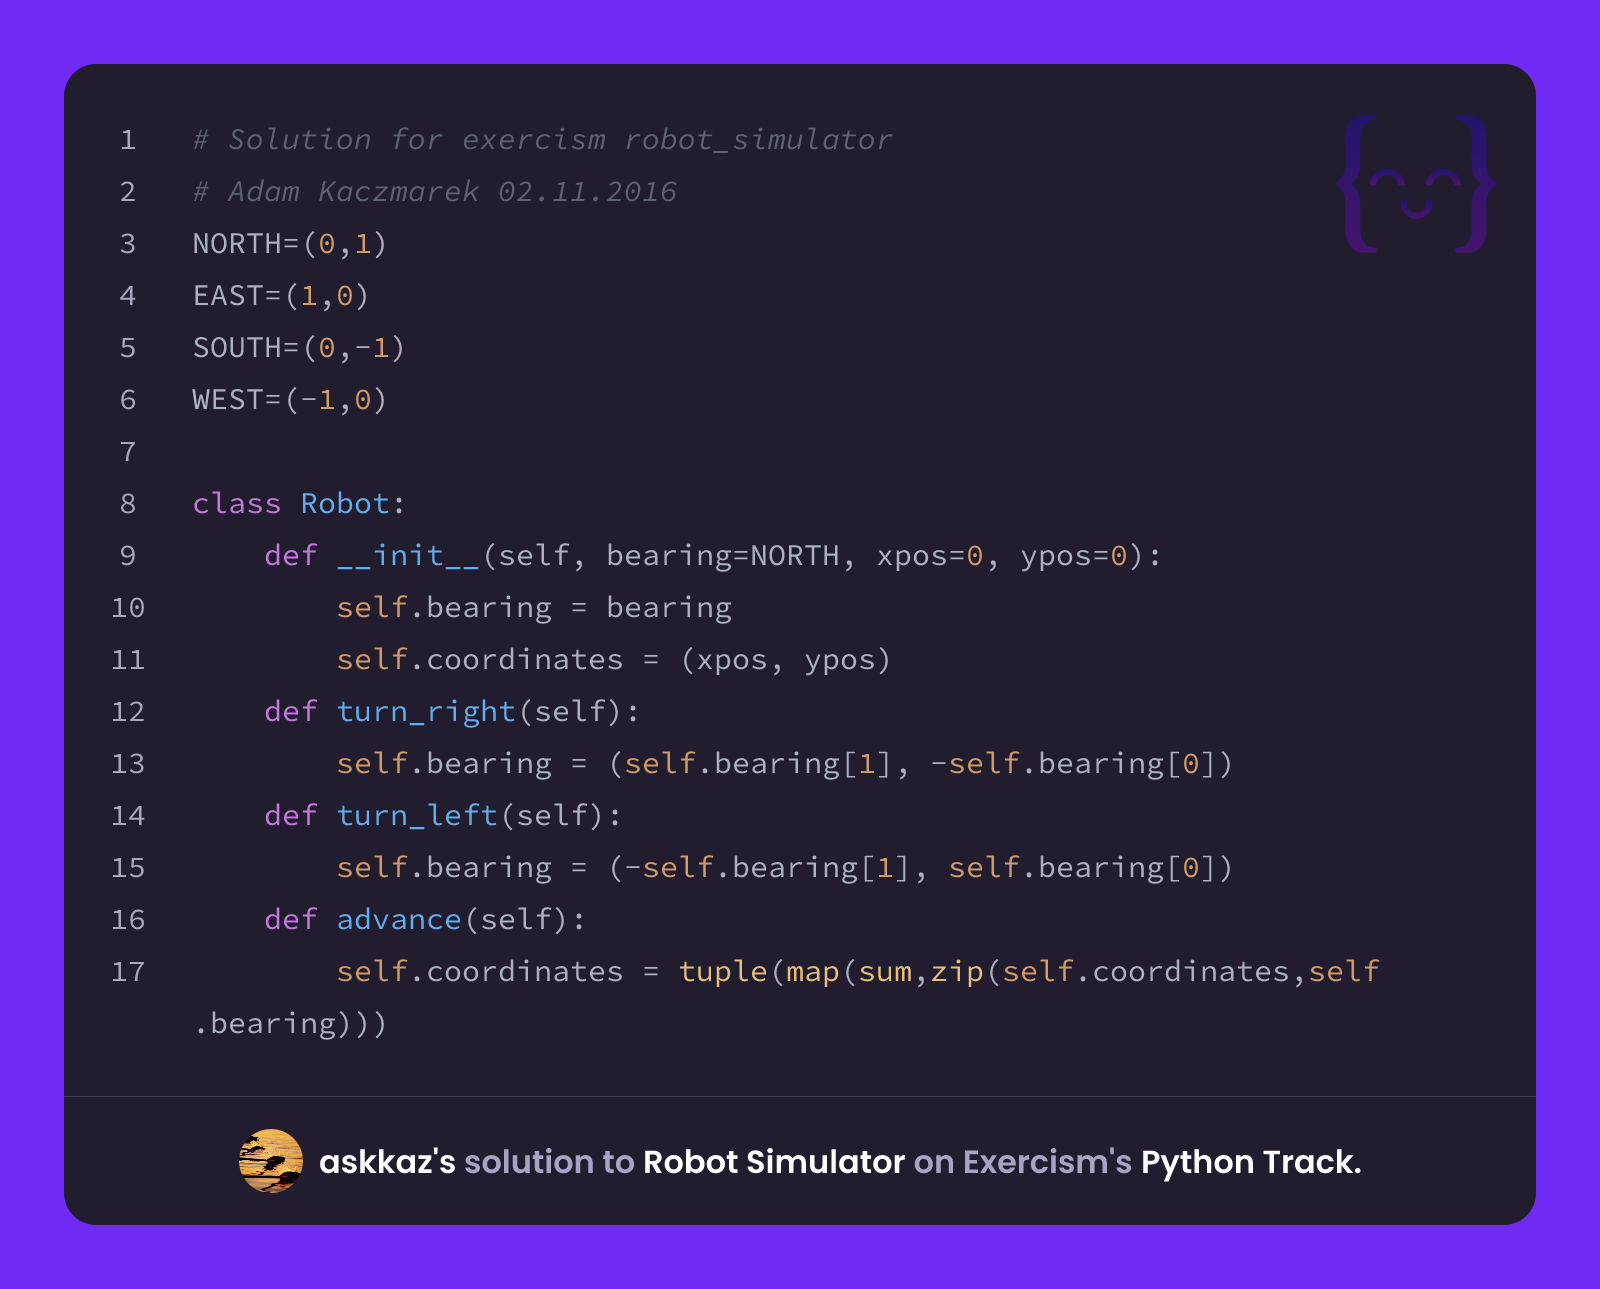Click line number 12 in the gutter
Image resolution: width=1600 pixels, height=1289 pixels.
click(x=128, y=712)
